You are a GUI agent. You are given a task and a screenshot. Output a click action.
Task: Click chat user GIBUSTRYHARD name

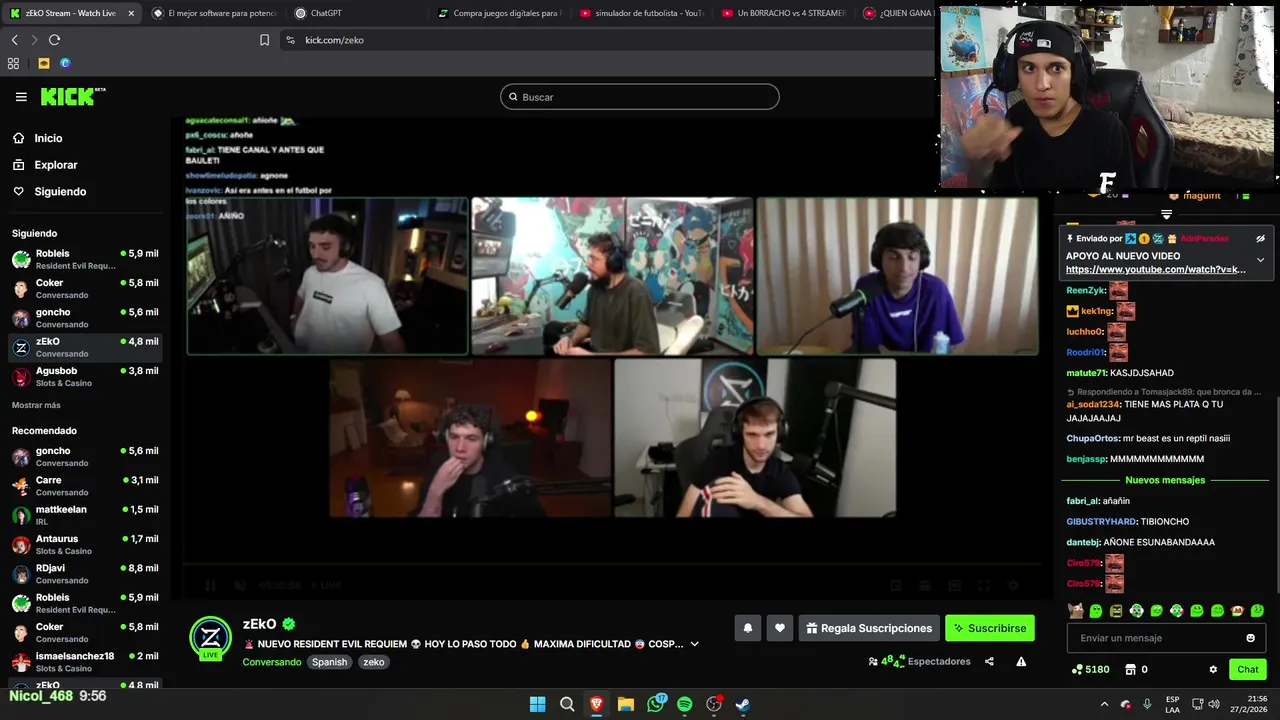pyautogui.click(x=1101, y=522)
